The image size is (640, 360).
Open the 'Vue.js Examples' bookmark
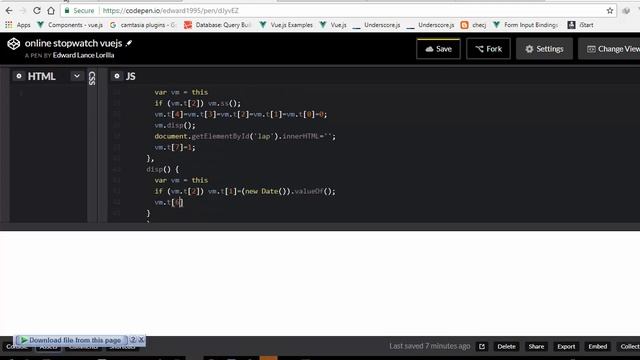tap(286, 25)
